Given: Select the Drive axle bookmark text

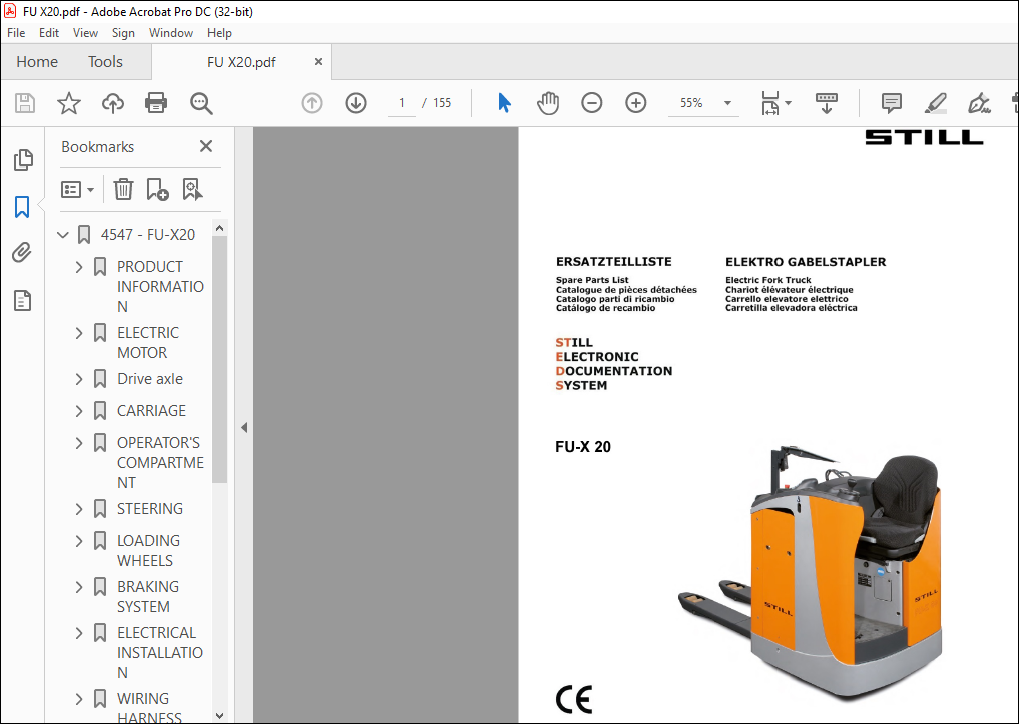Looking at the screenshot, I should point(149,379).
